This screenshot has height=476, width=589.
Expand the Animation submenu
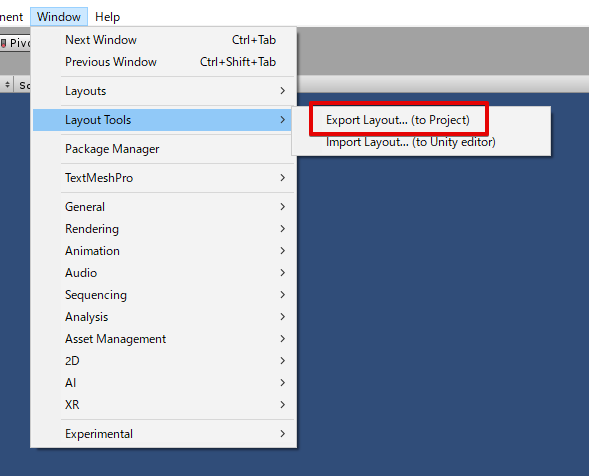pos(163,251)
